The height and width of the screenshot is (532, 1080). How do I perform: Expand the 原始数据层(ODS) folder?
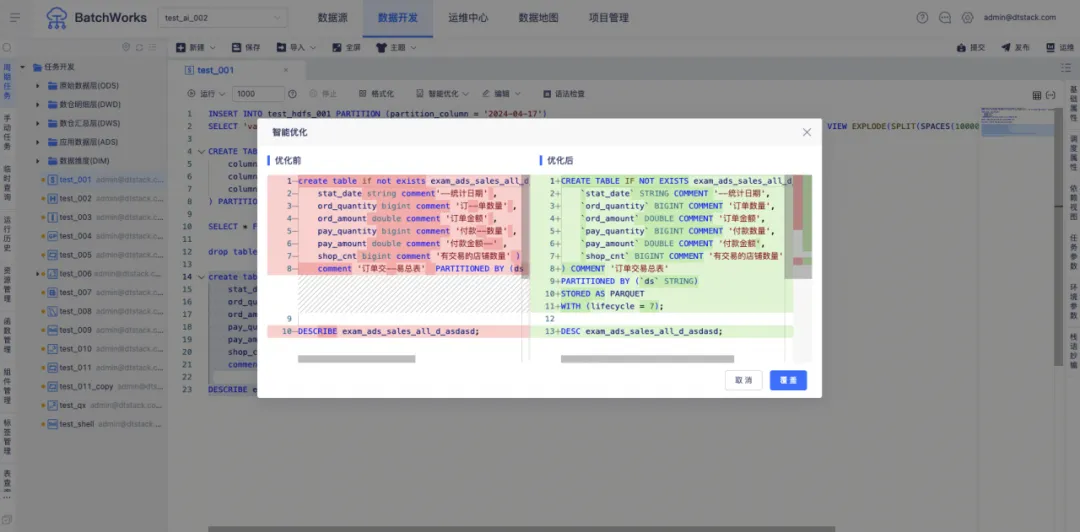(x=38, y=85)
